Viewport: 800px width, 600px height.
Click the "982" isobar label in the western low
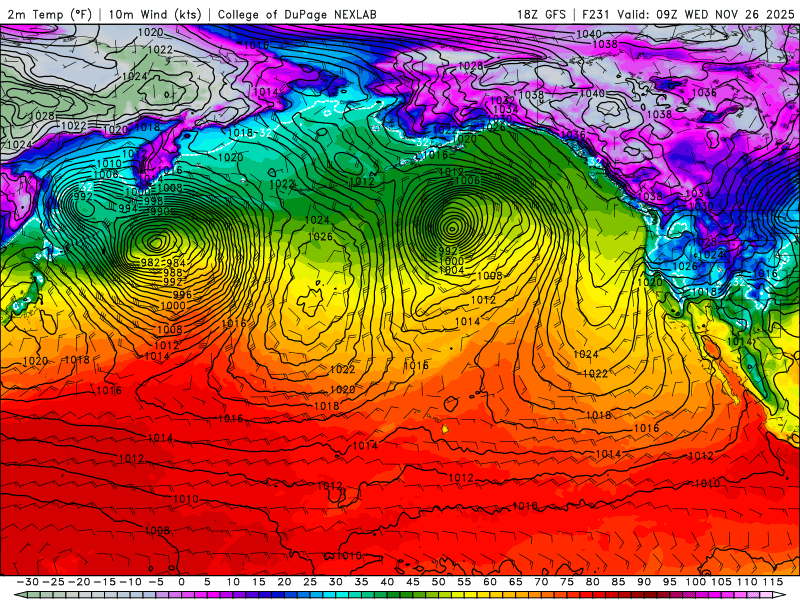150,263
